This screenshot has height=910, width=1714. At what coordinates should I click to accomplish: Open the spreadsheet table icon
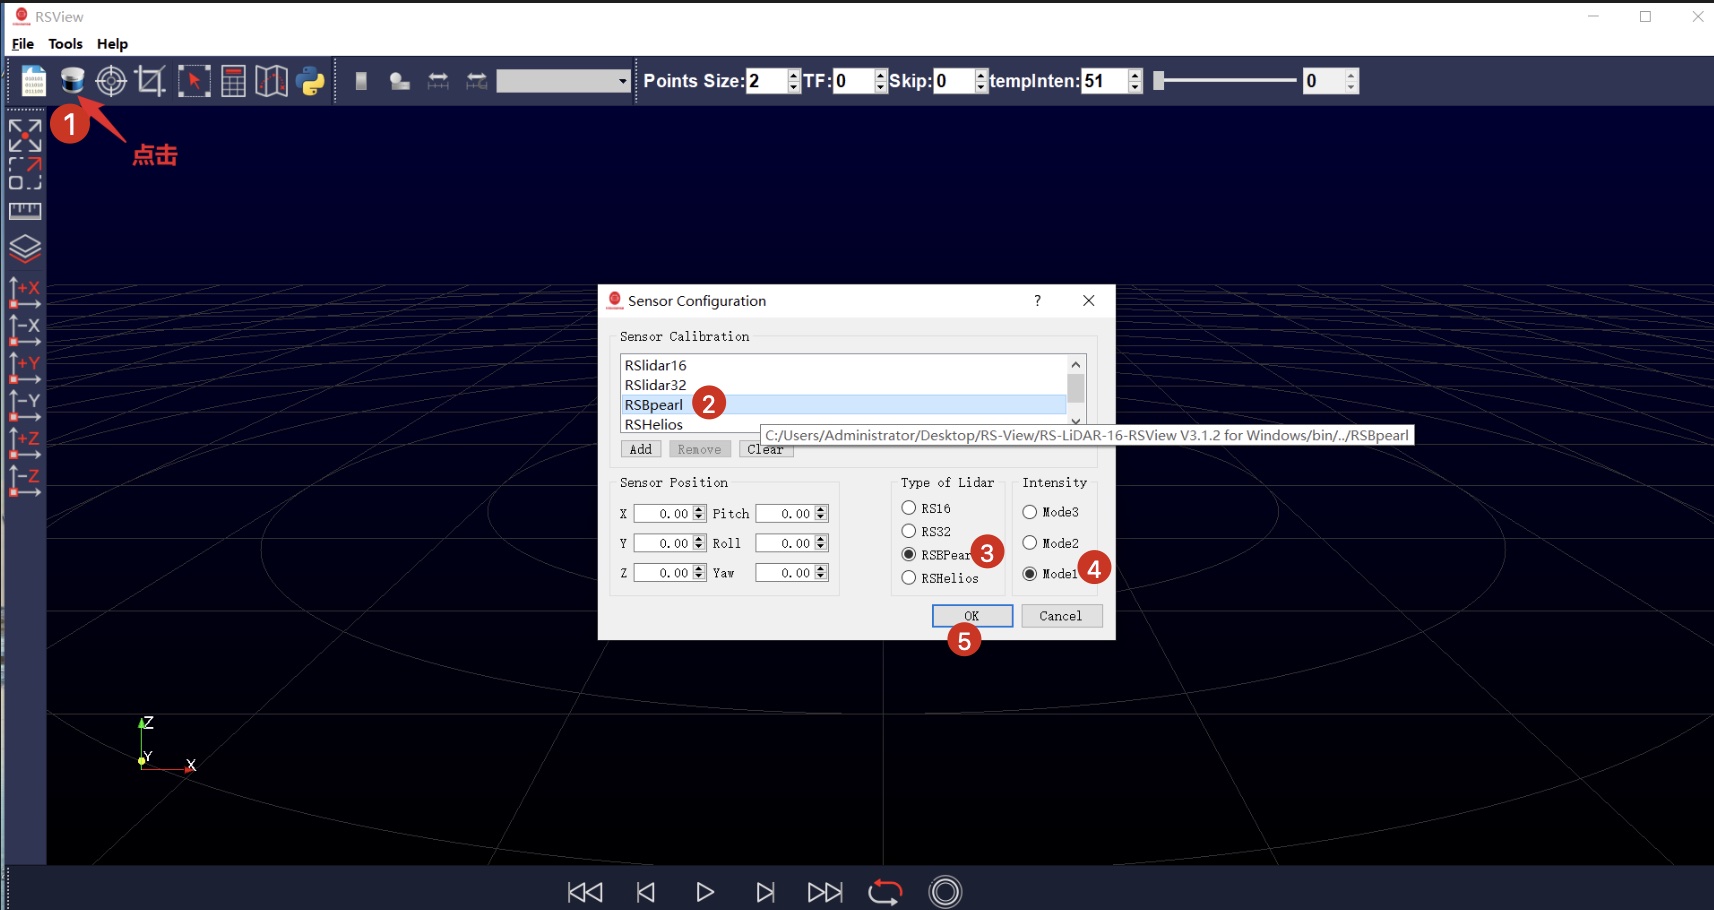[233, 81]
